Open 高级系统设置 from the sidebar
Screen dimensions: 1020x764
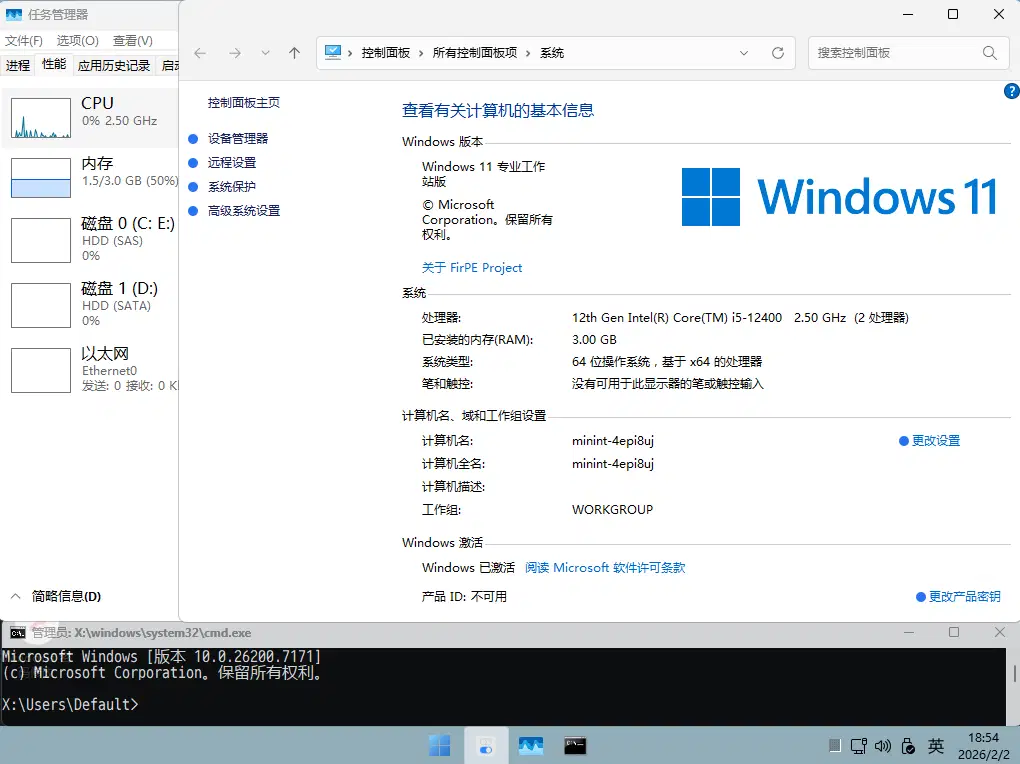coord(244,211)
